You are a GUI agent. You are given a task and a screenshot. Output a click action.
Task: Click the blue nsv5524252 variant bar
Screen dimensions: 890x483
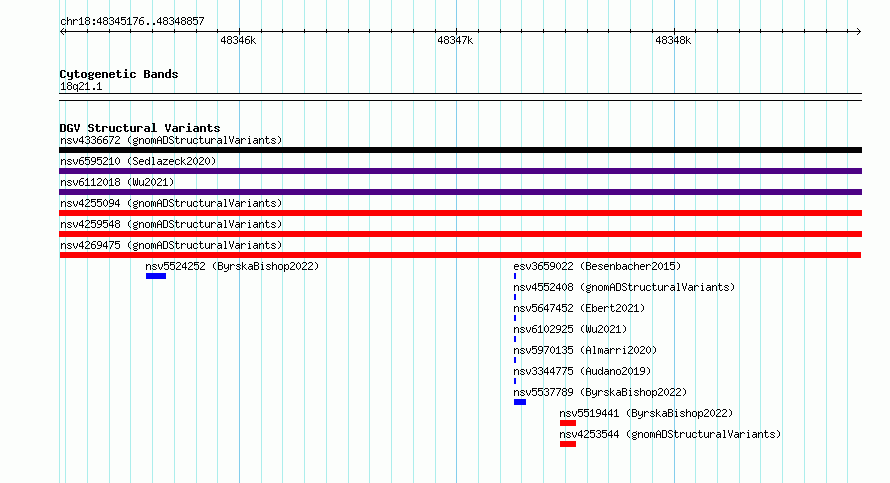click(x=156, y=276)
